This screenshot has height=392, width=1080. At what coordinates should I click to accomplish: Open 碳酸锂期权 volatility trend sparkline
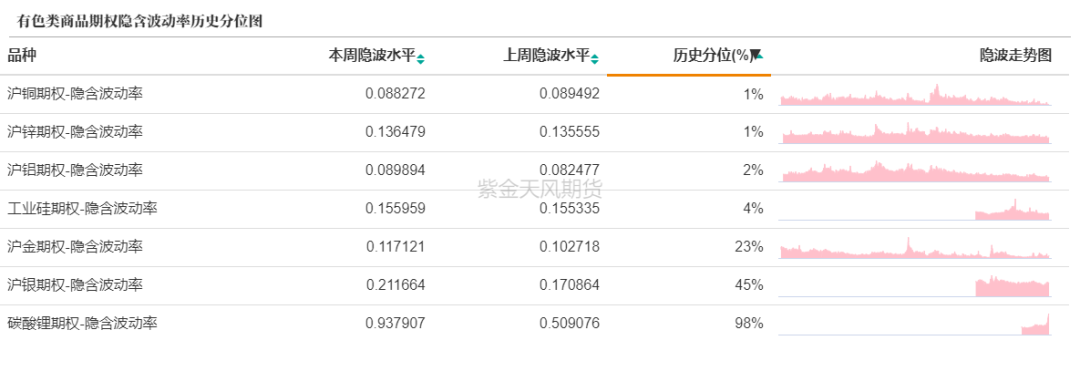[915, 324]
